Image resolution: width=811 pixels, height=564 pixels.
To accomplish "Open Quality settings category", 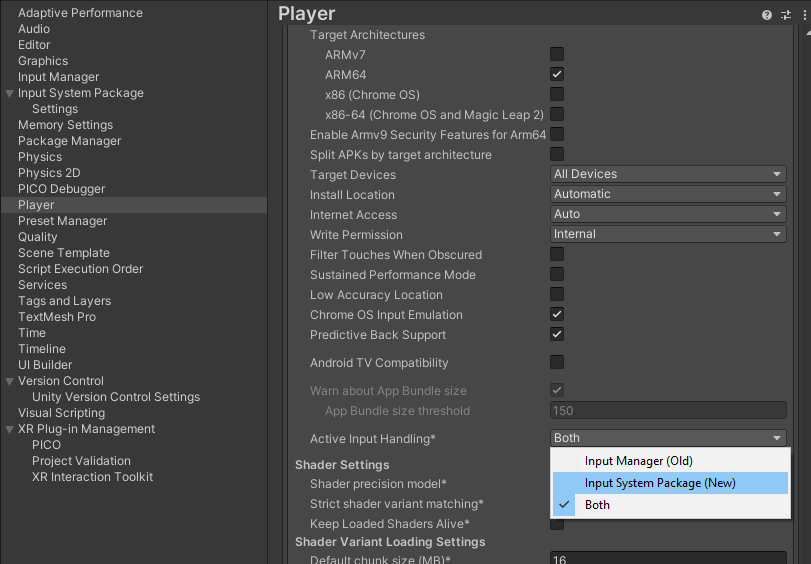I will pos(38,237).
